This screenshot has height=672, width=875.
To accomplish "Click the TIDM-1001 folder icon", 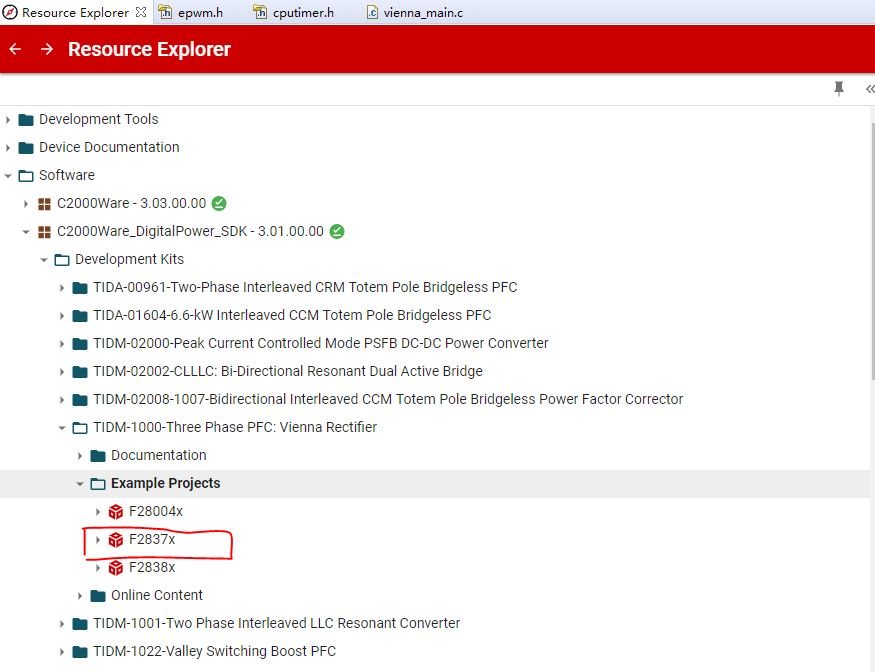I will (x=80, y=623).
